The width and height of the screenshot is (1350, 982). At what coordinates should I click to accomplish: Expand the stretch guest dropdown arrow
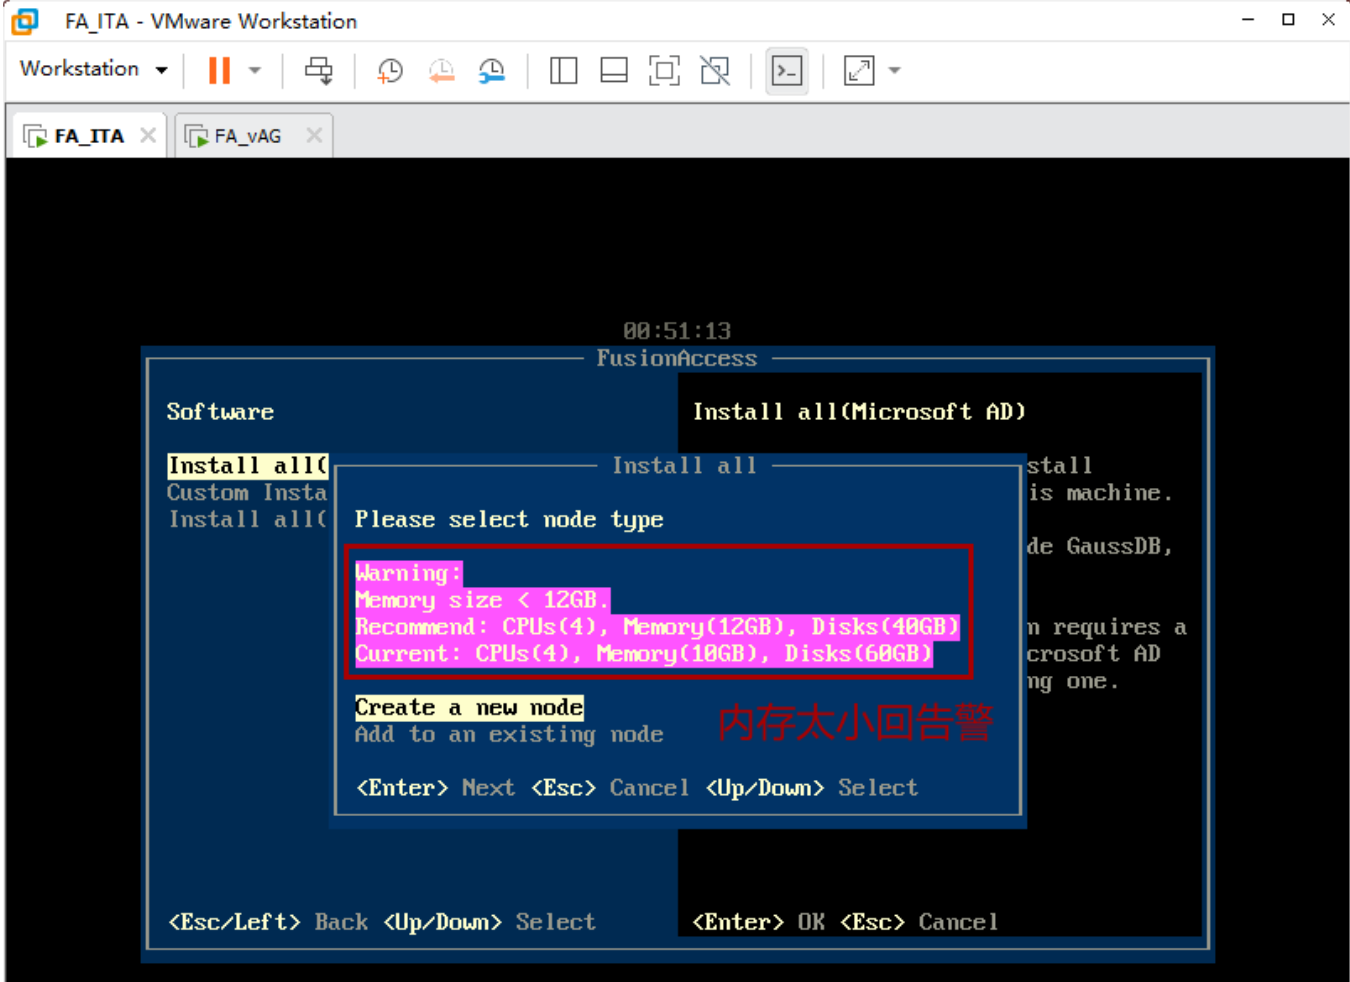coord(895,70)
